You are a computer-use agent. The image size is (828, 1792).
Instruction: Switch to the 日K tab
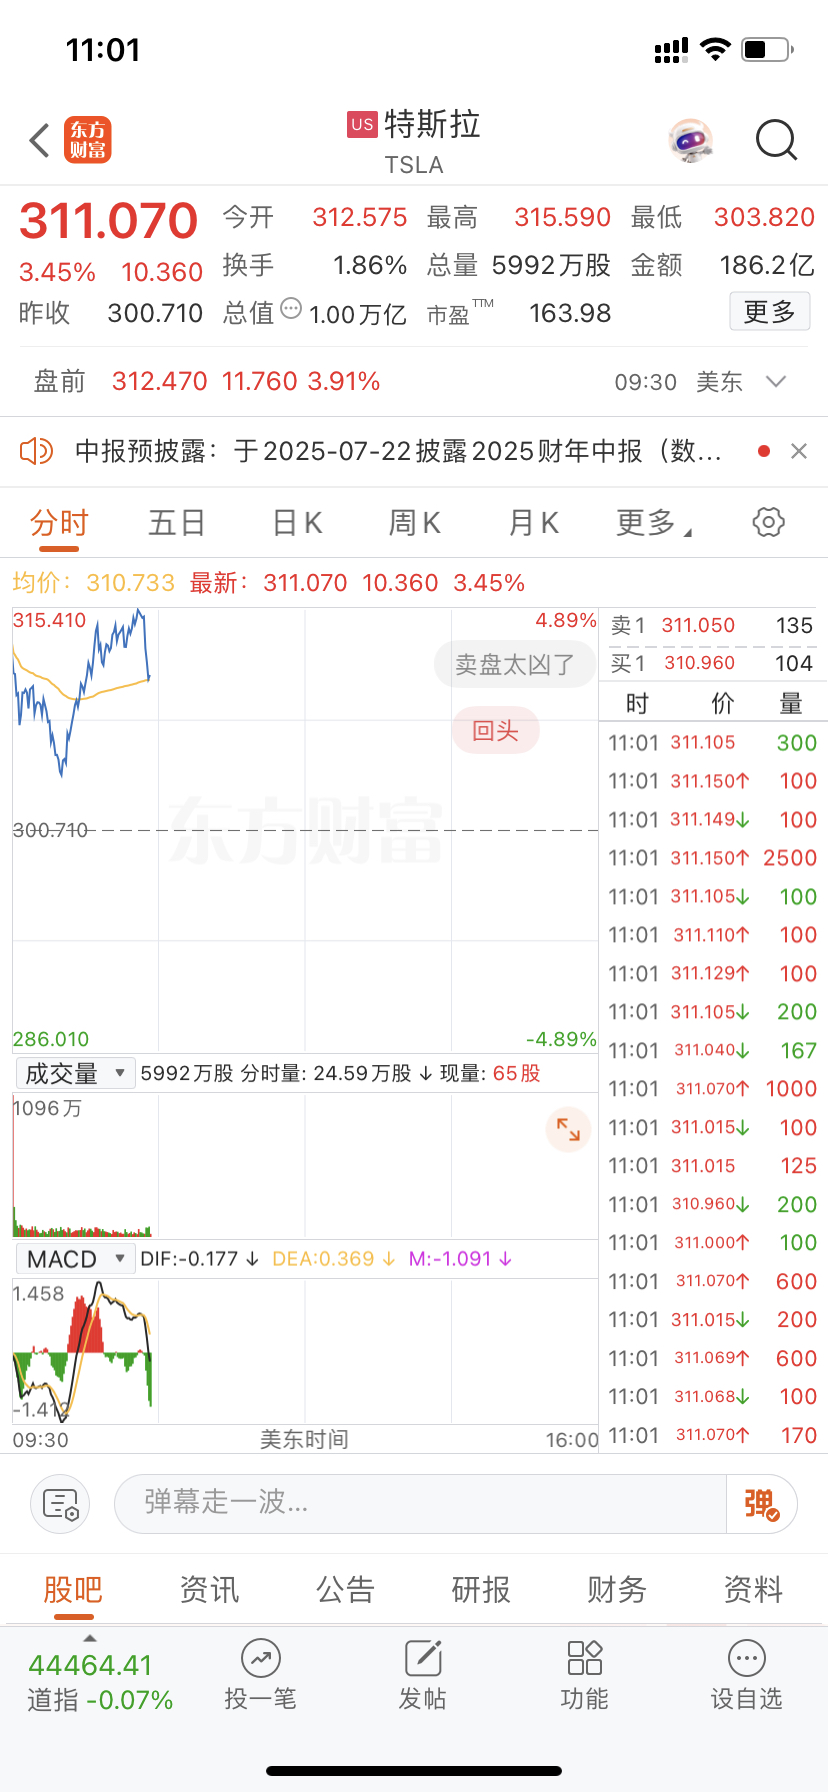coord(297,523)
